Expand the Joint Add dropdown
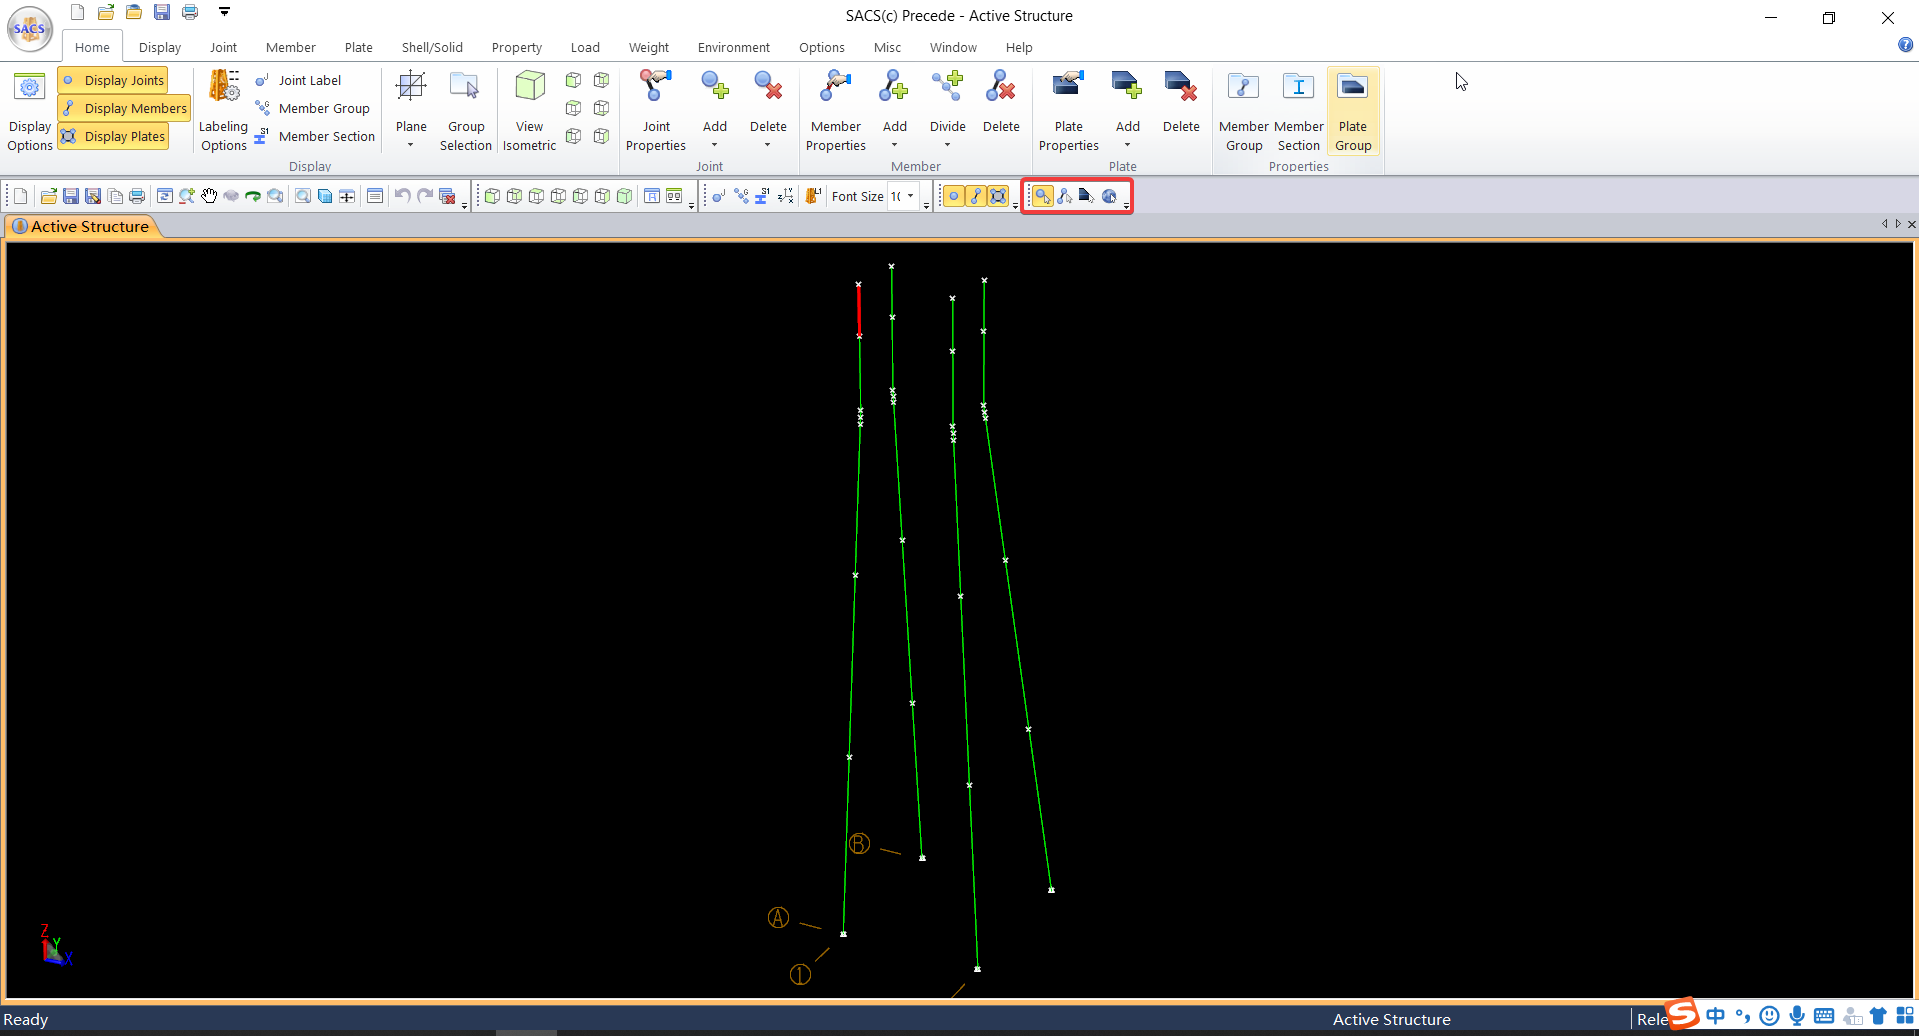1919x1036 pixels. pyautogui.click(x=714, y=145)
